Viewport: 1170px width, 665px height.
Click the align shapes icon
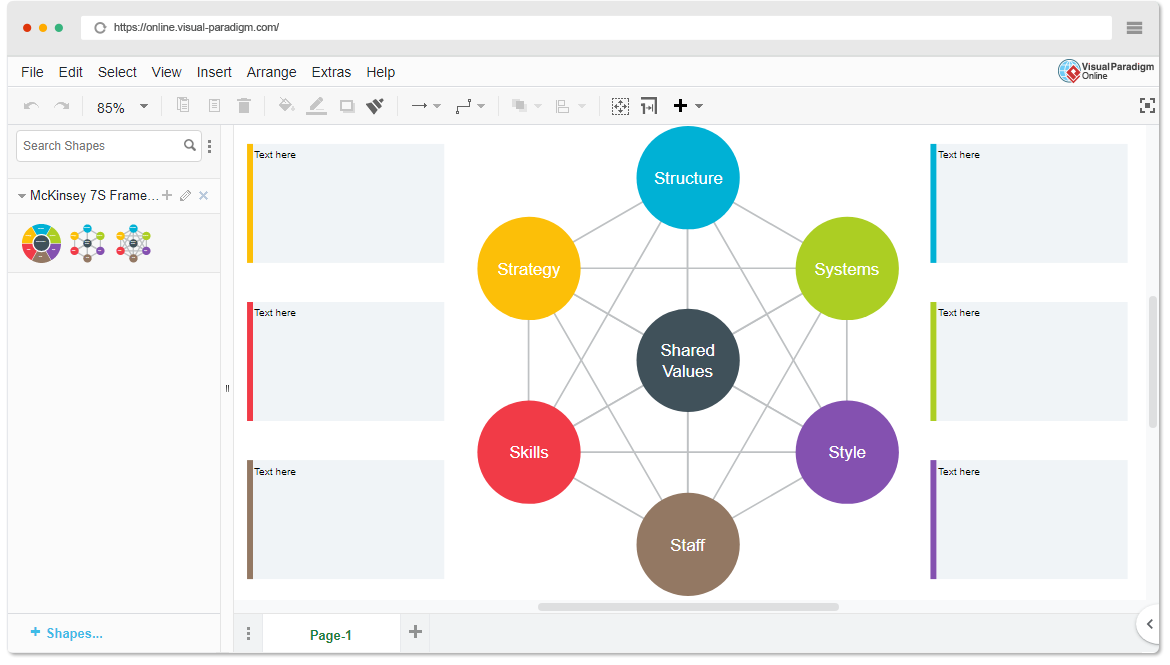pos(563,106)
